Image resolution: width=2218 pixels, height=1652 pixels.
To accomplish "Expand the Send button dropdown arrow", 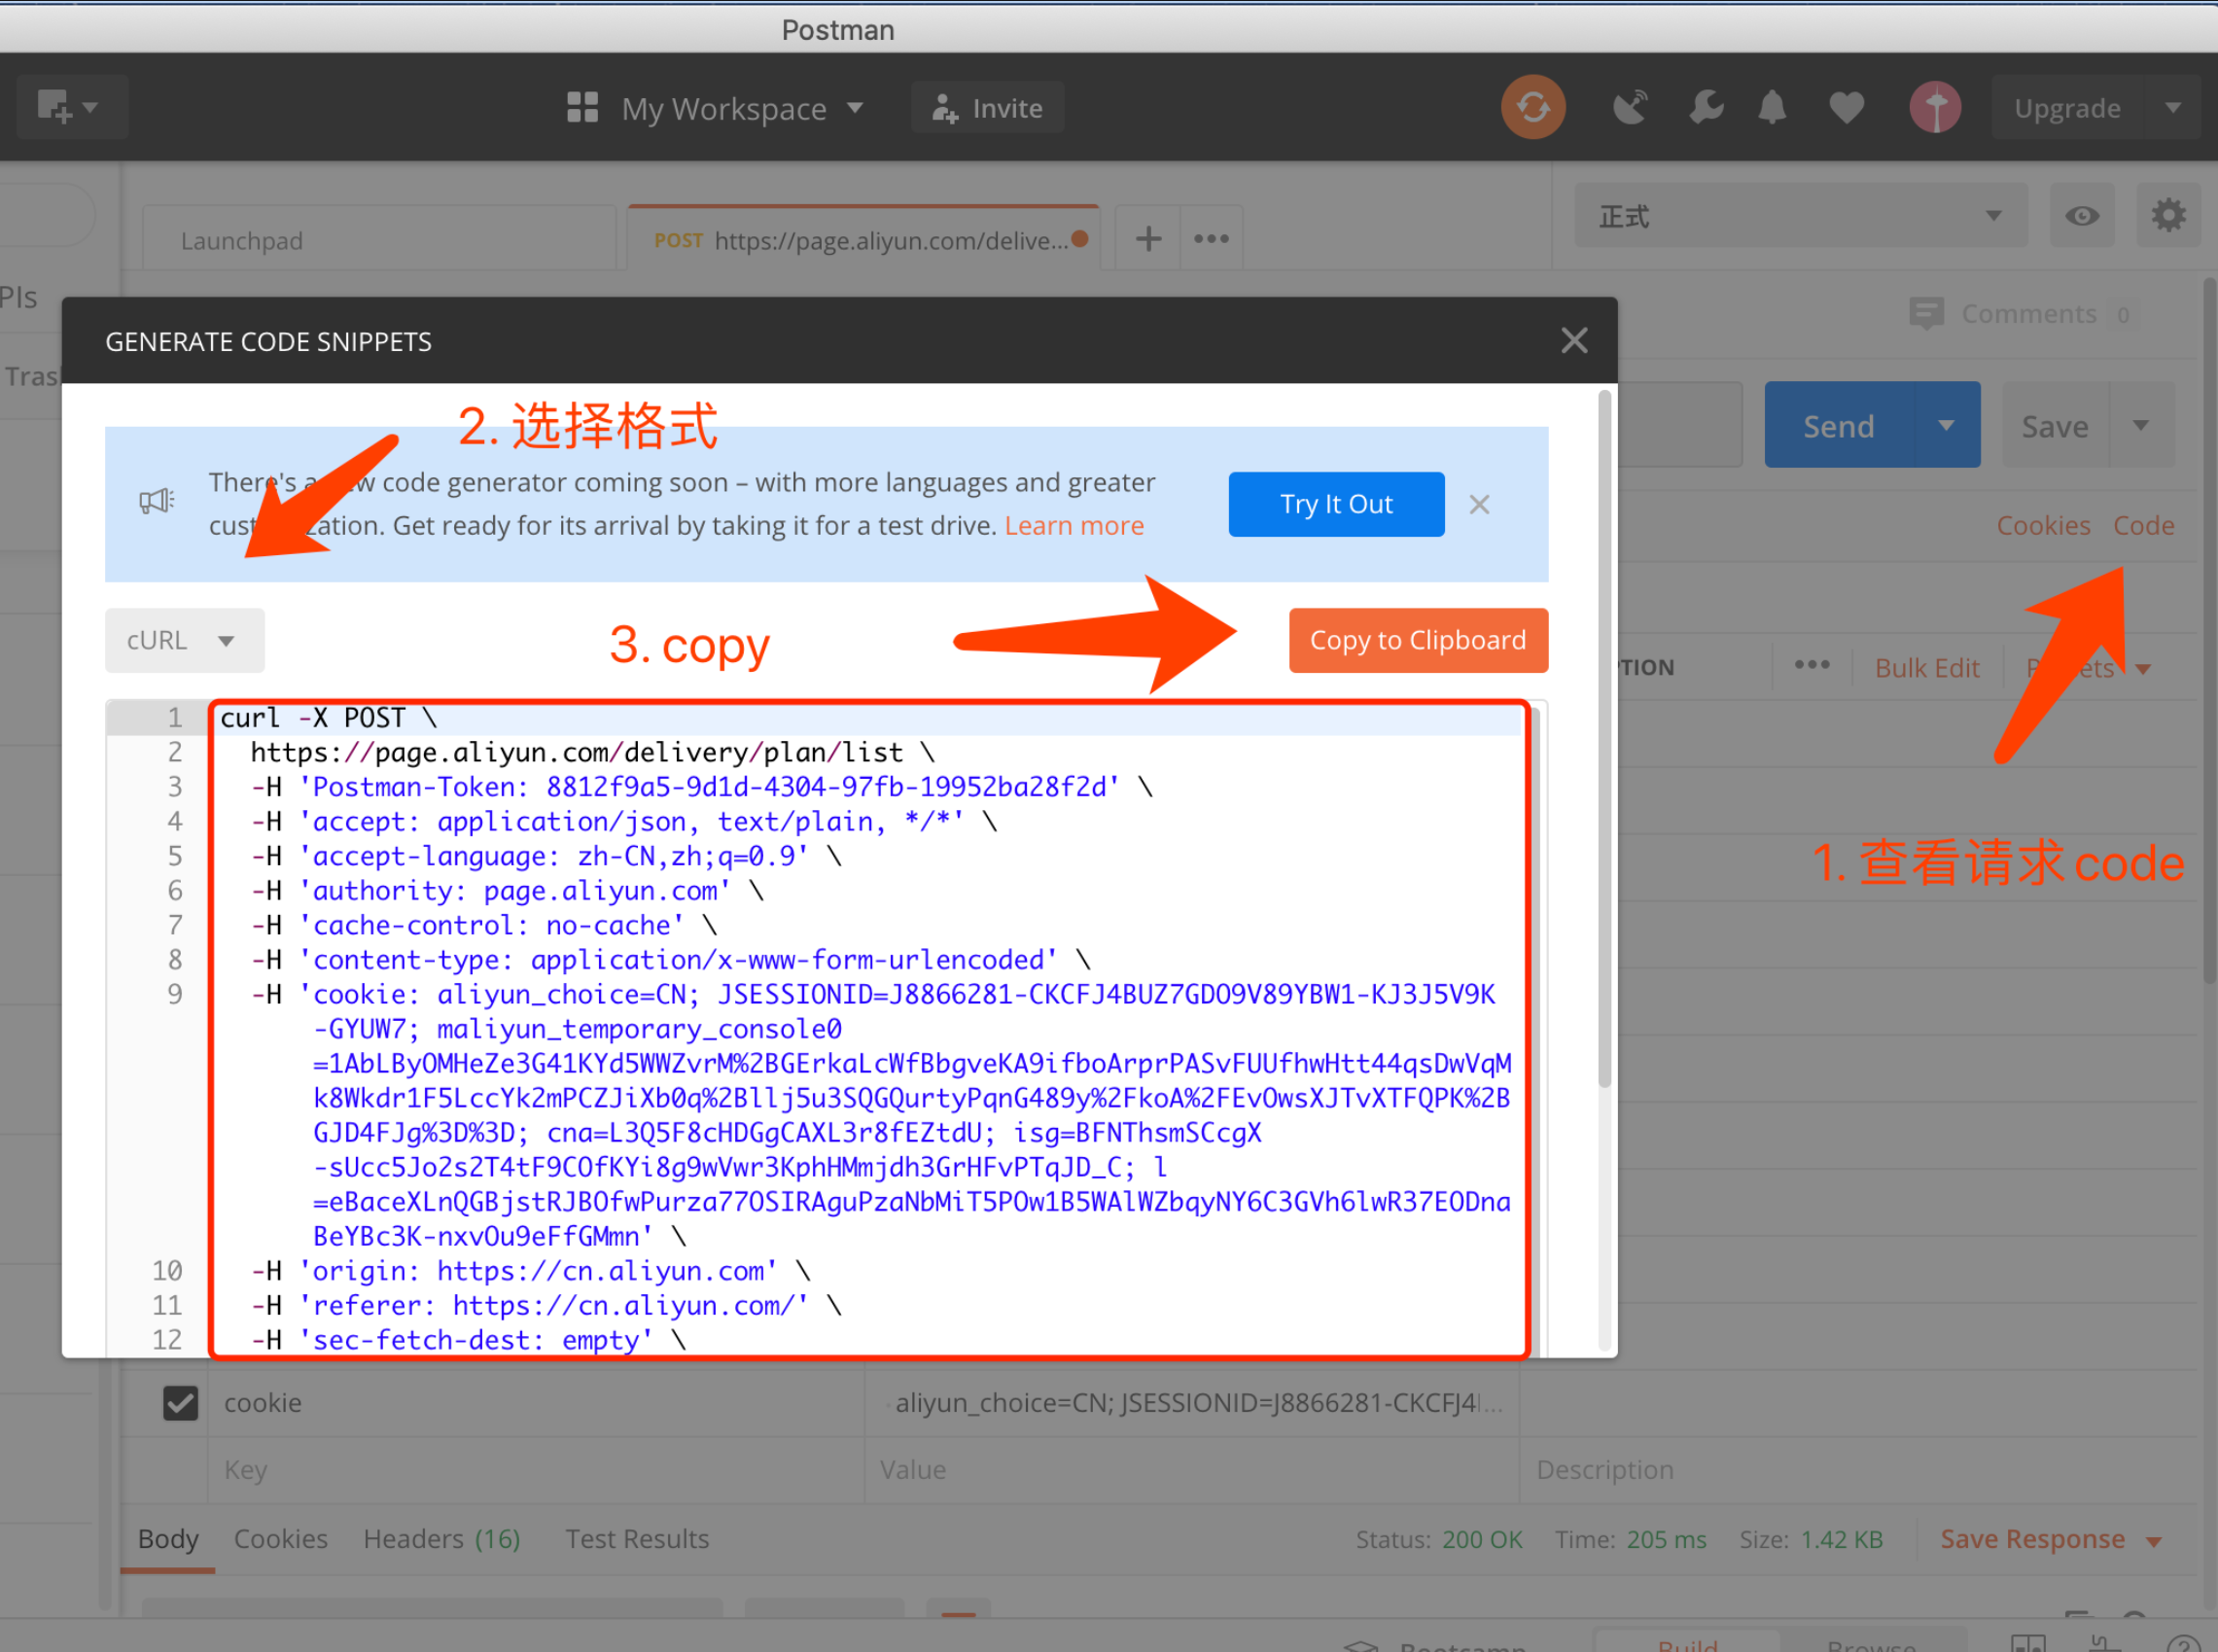I will click(1946, 425).
